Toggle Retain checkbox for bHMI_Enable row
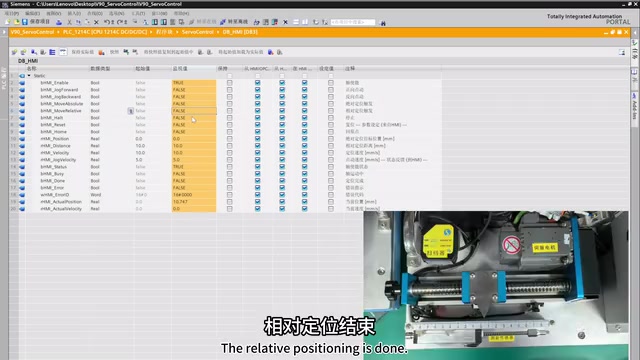 pos(229,82)
